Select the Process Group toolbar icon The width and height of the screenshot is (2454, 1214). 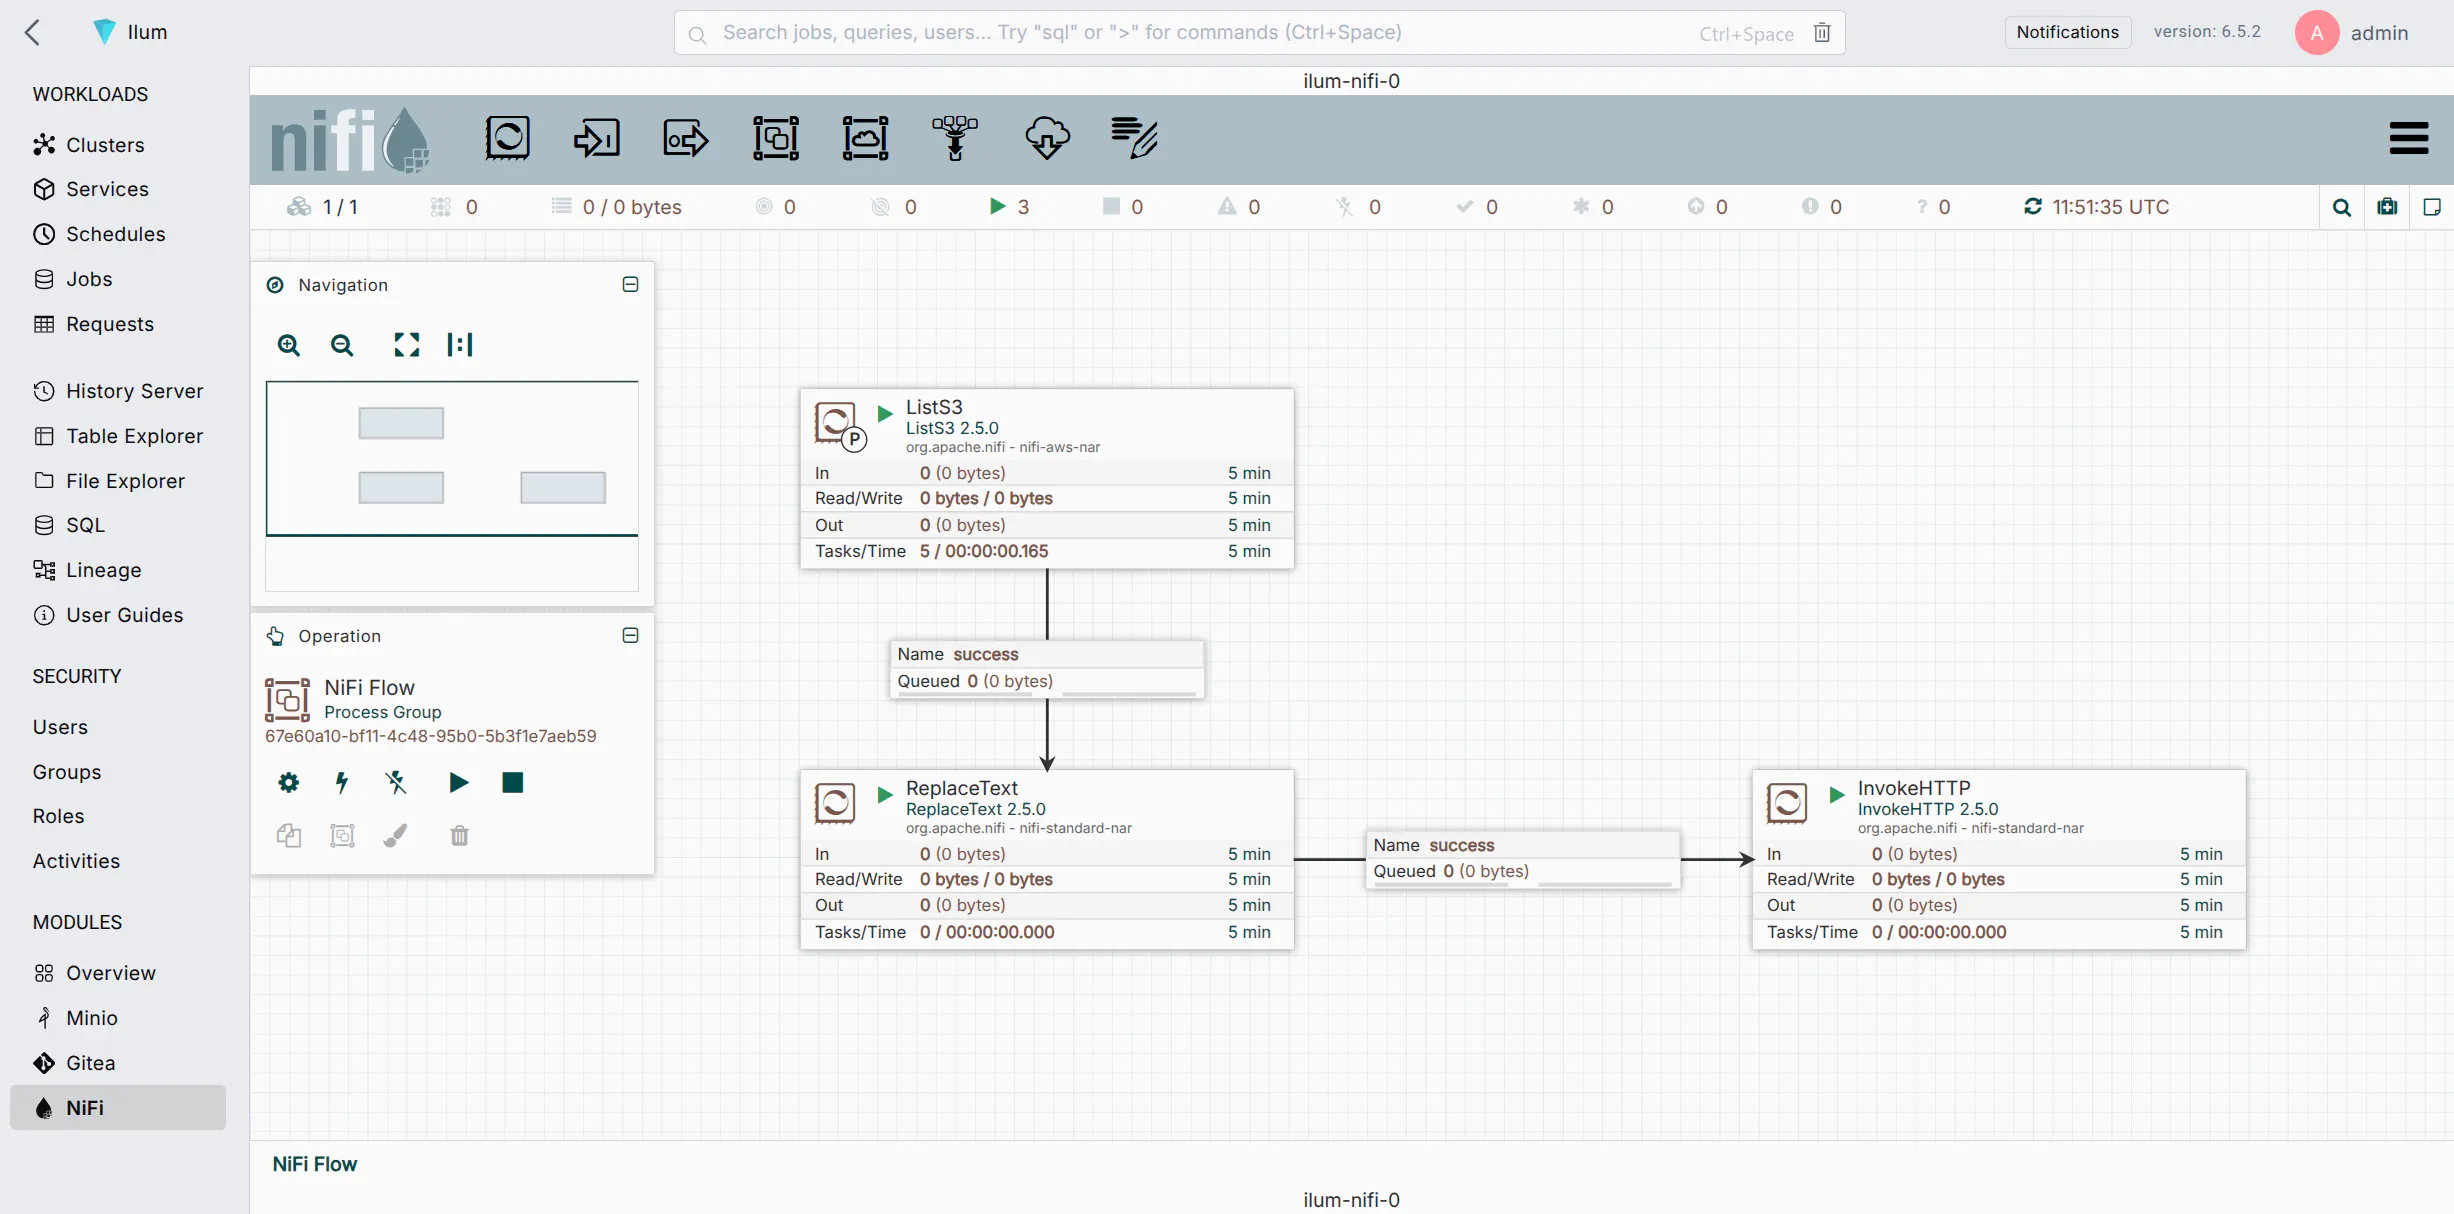776,138
